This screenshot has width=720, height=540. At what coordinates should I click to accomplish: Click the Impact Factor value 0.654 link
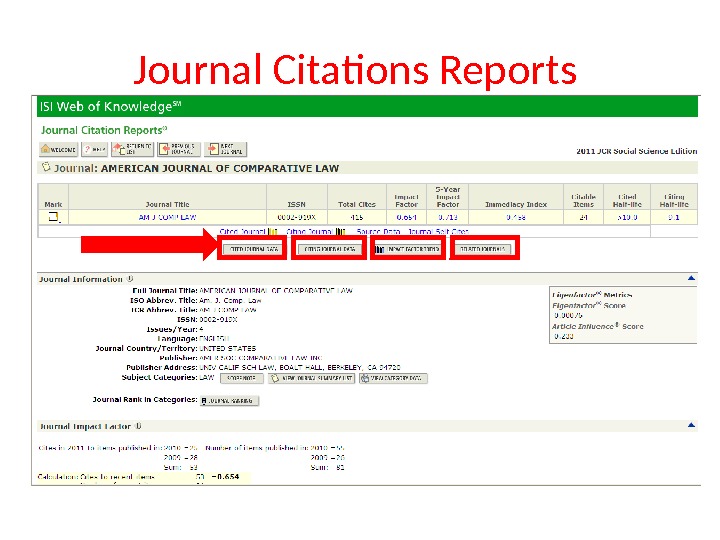click(x=406, y=217)
